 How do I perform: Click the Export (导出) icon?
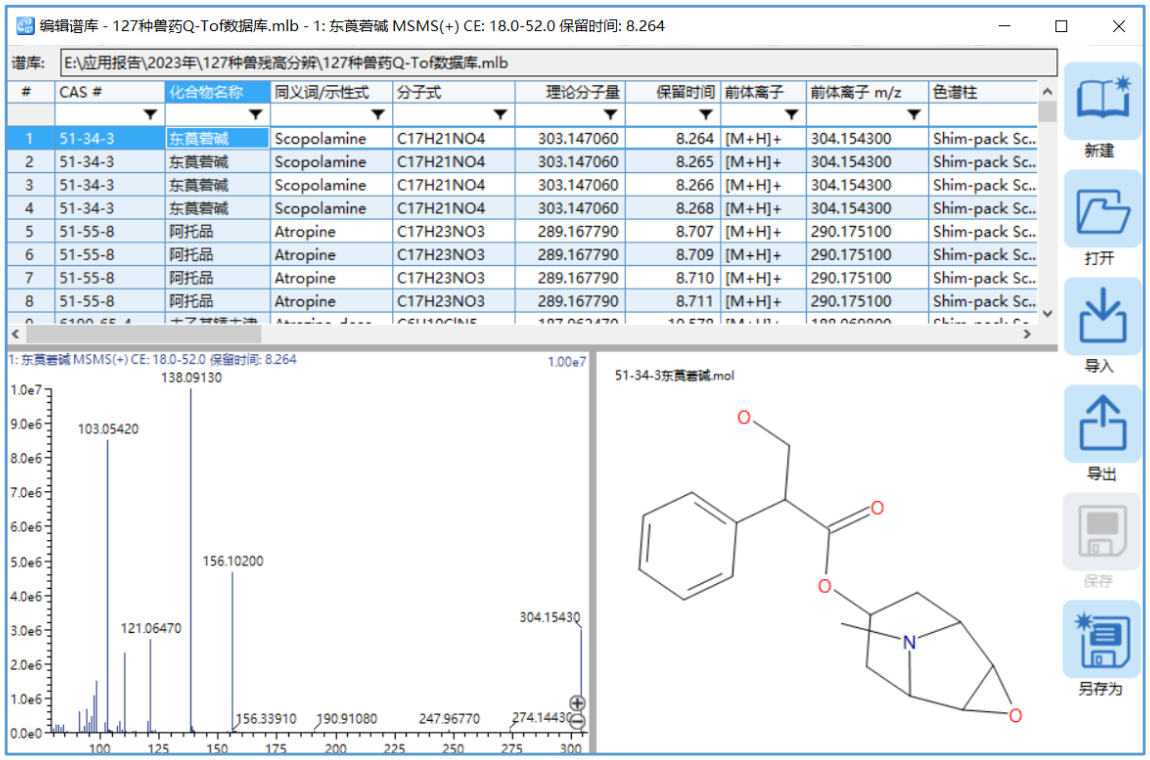(x=1101, y=426)
